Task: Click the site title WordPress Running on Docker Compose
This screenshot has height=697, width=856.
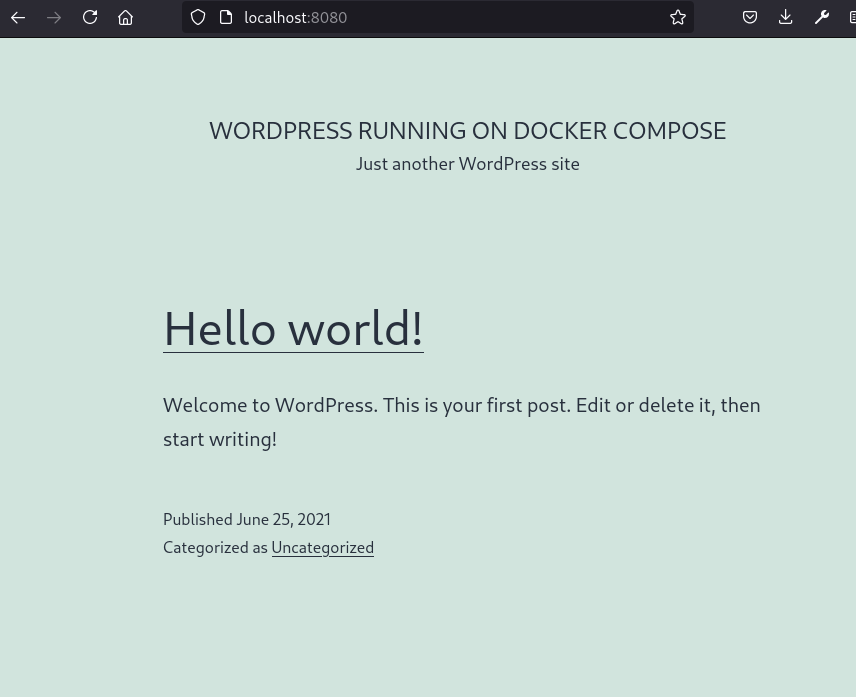Action: pos(468,131)
